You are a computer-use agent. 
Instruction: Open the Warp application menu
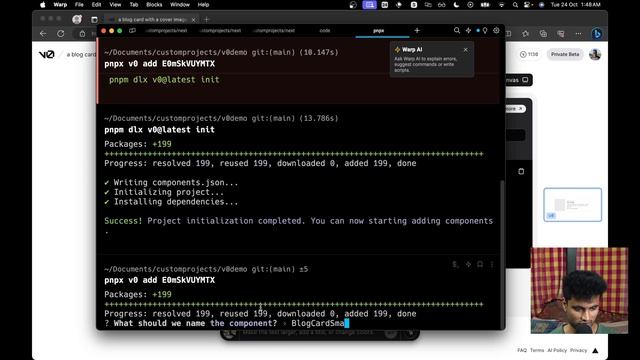point(60,5)
